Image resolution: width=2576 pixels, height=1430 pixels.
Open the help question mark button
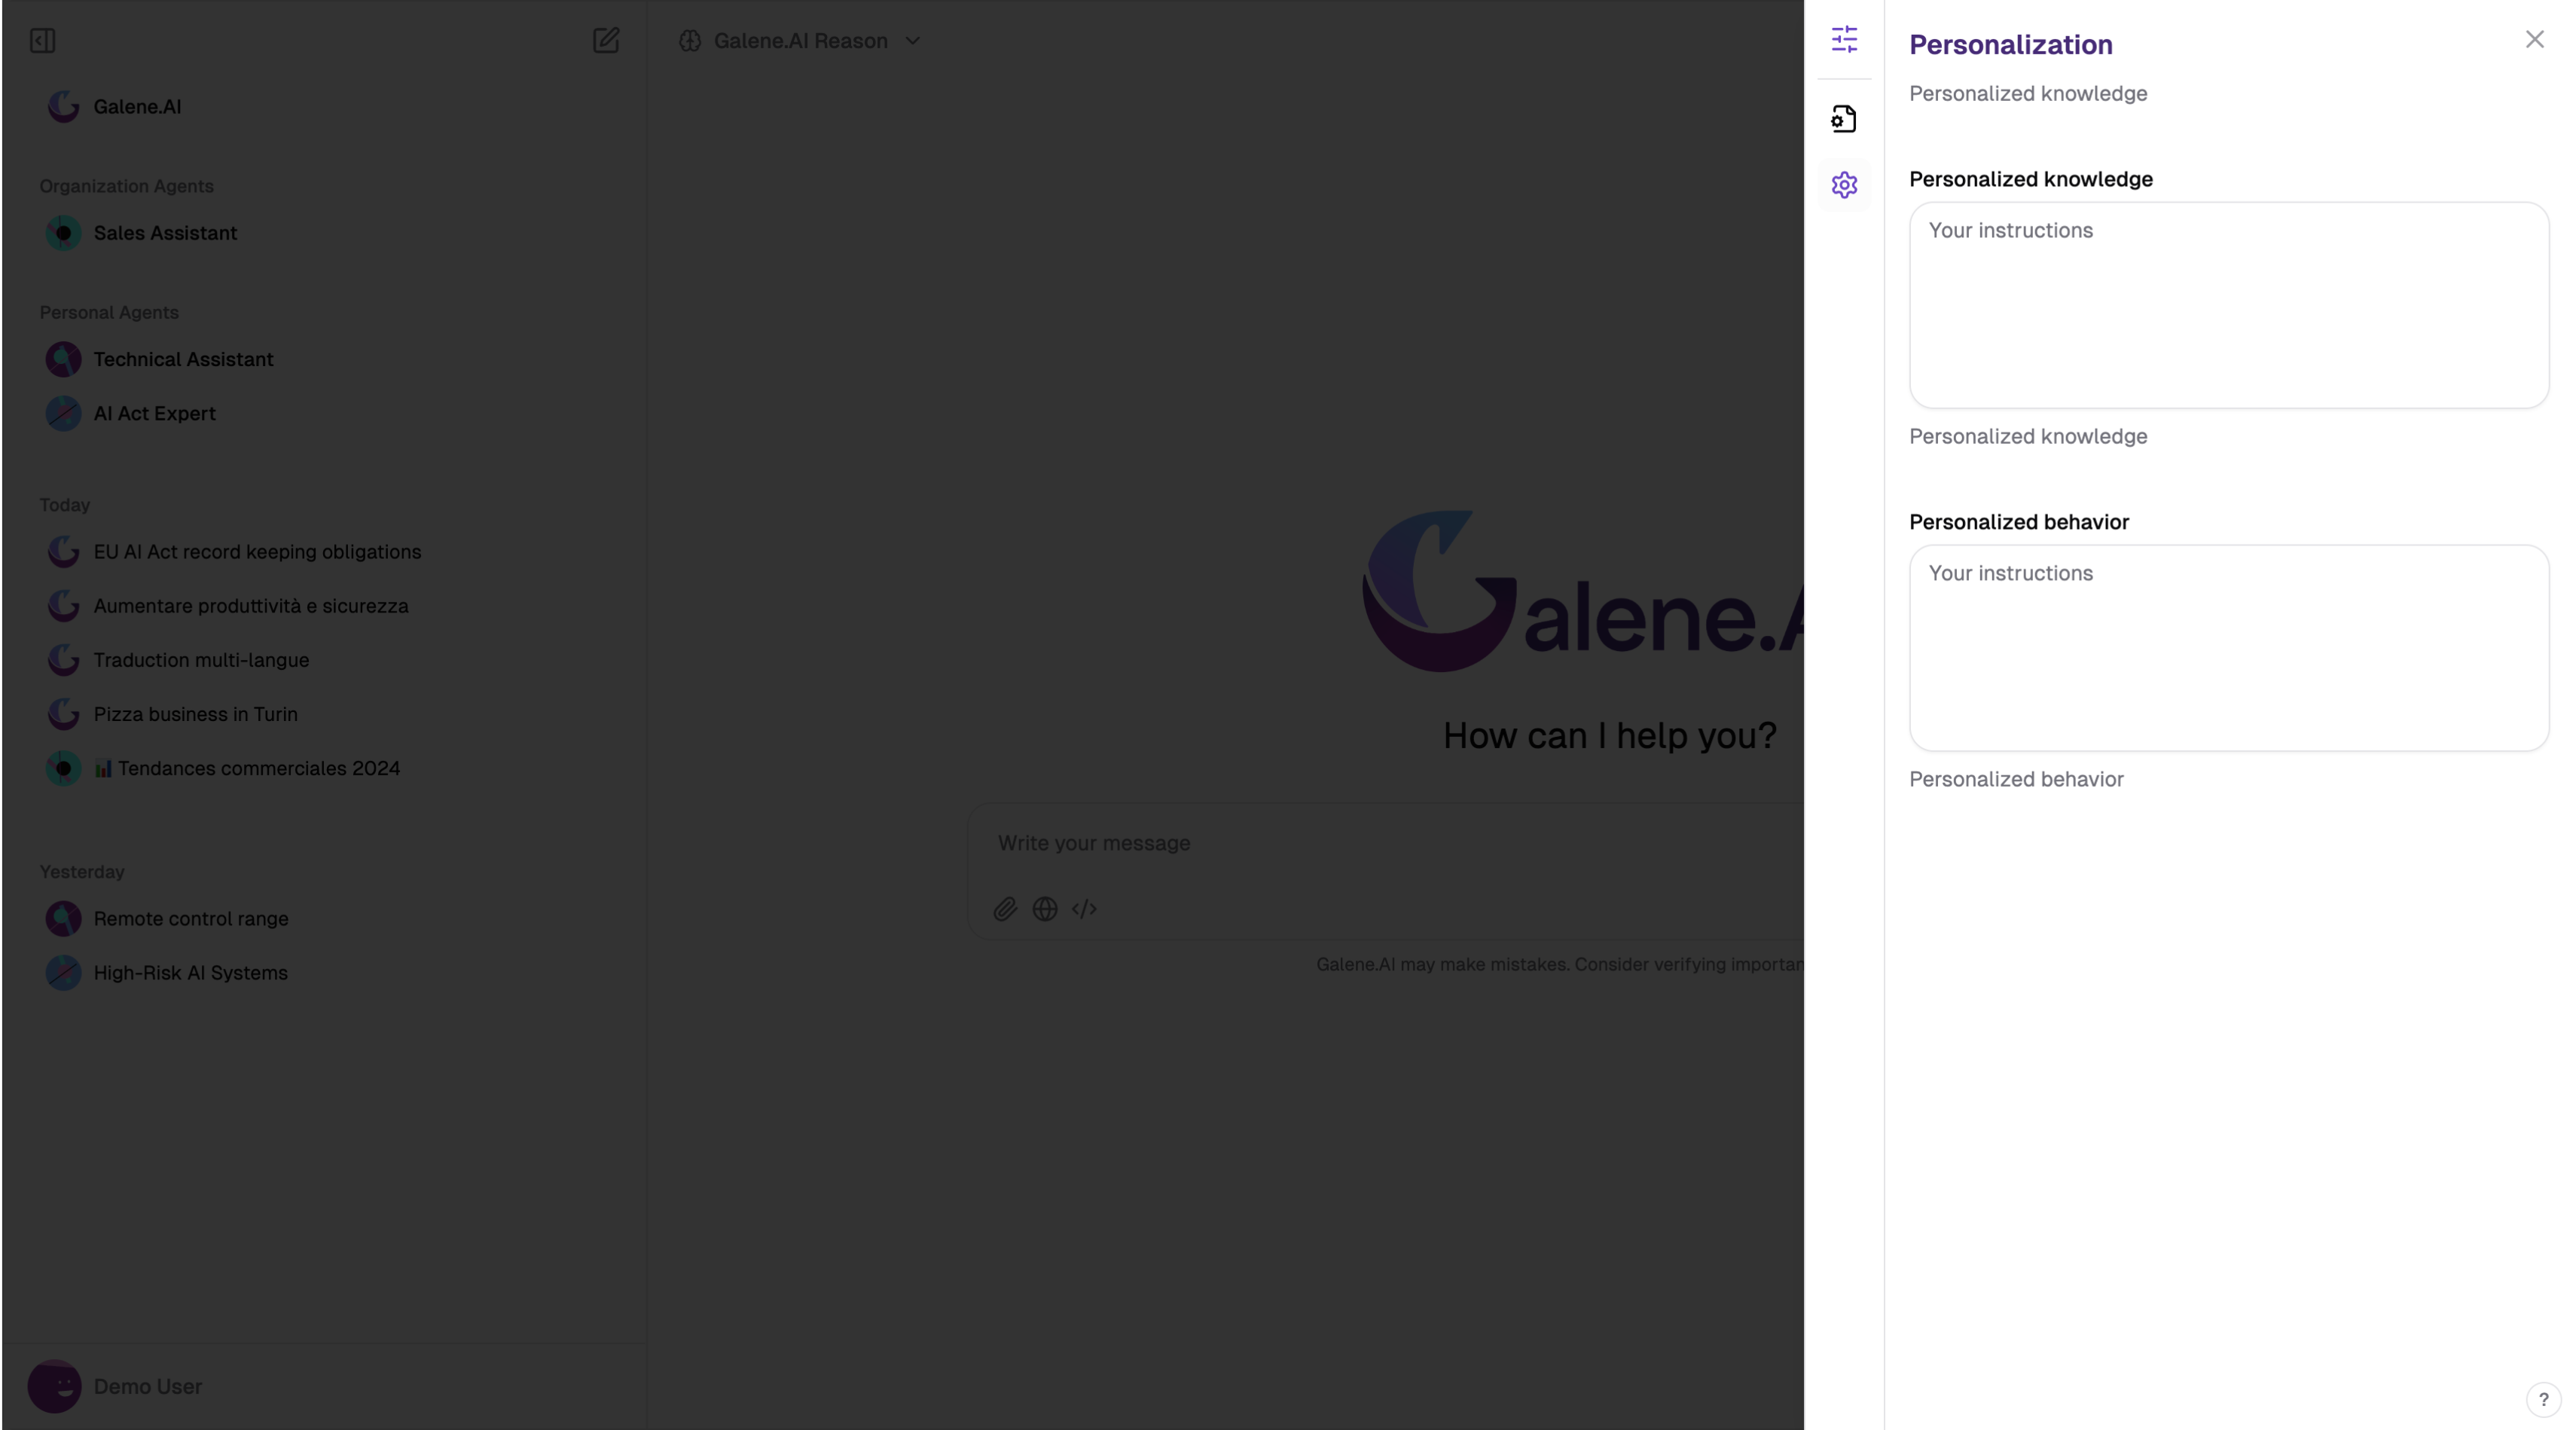2543,1399
